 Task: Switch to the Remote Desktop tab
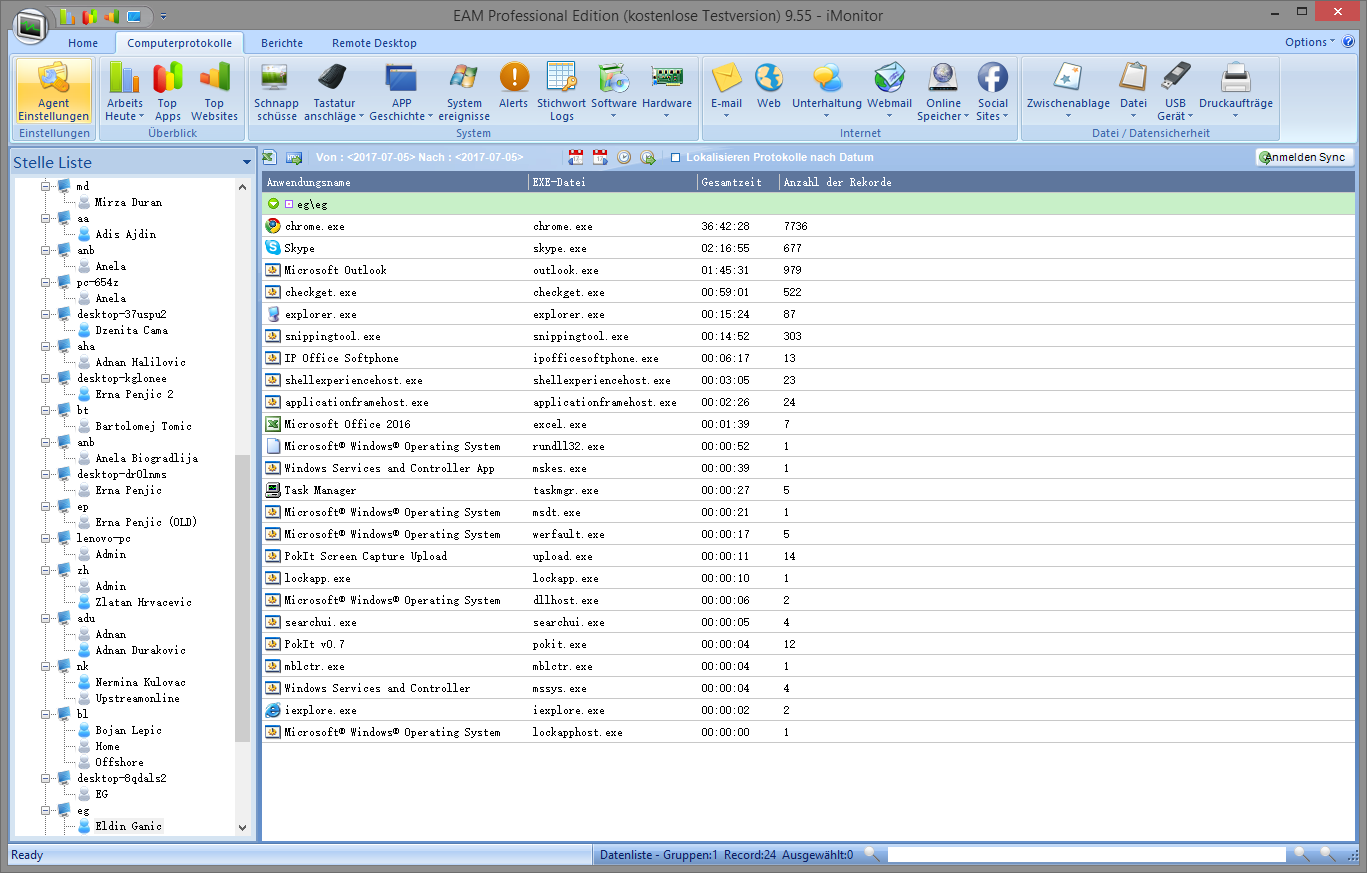click(x=374, y=43)
